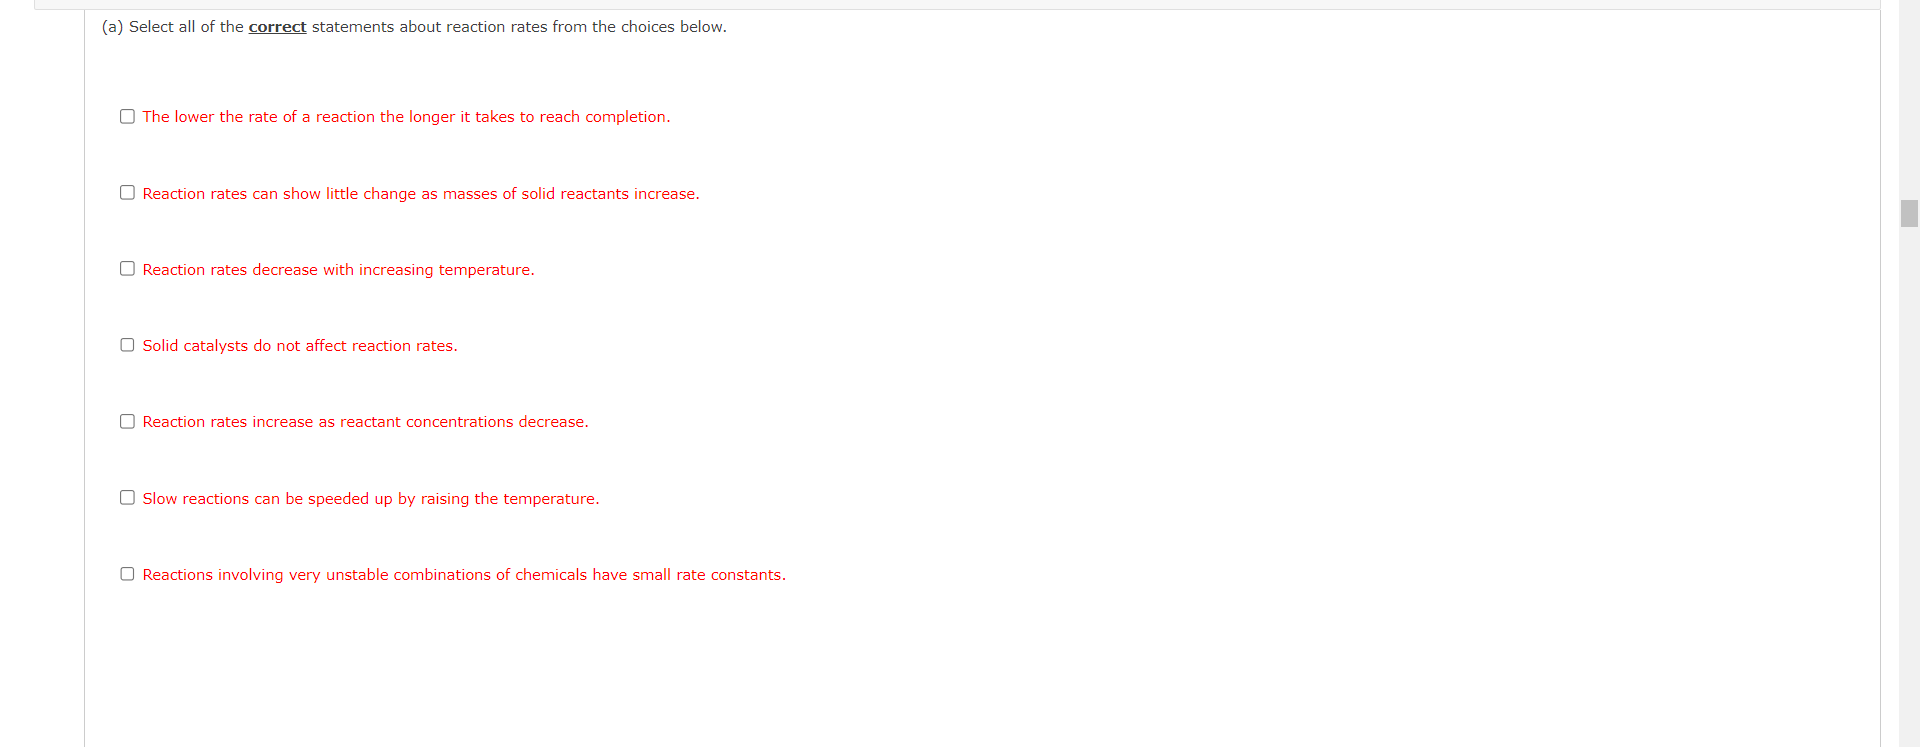Click the text 'Reactions involving very unstable combinations of chemicals have small rate constants.'
This screenshot has height=747, width=1920.
coord(464,575)
